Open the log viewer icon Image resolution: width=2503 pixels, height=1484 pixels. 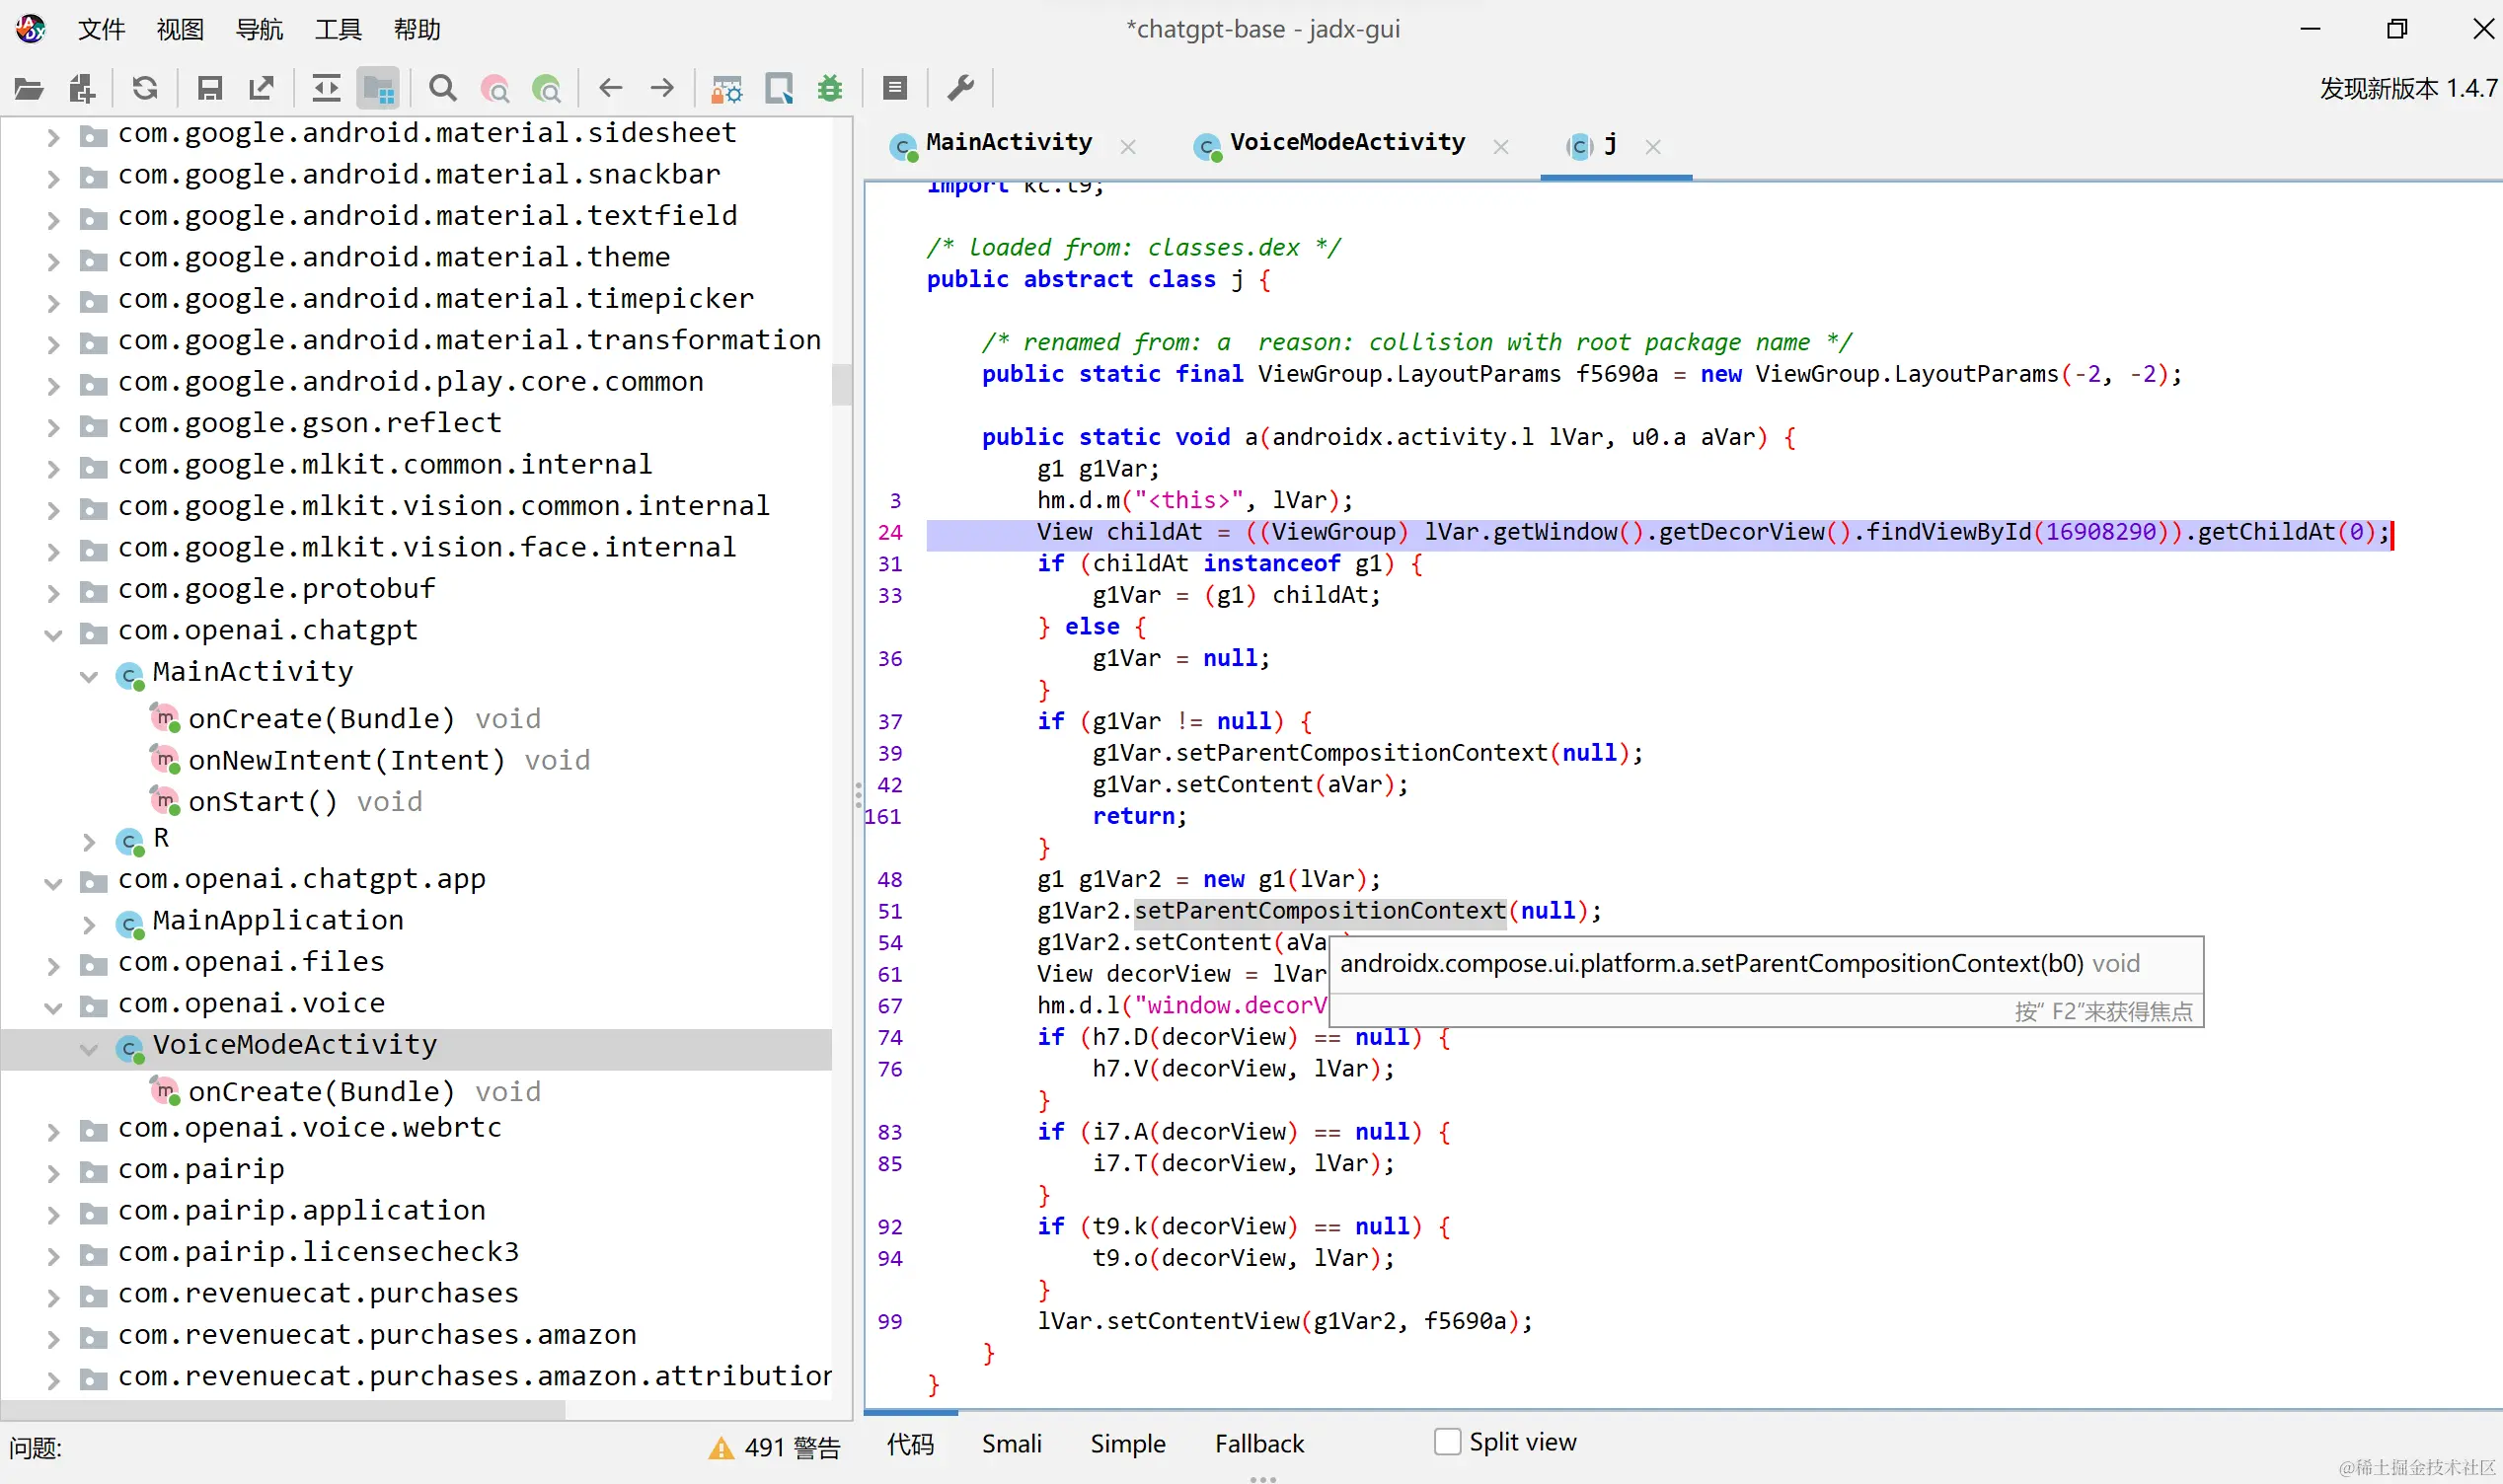pos(895,89)
